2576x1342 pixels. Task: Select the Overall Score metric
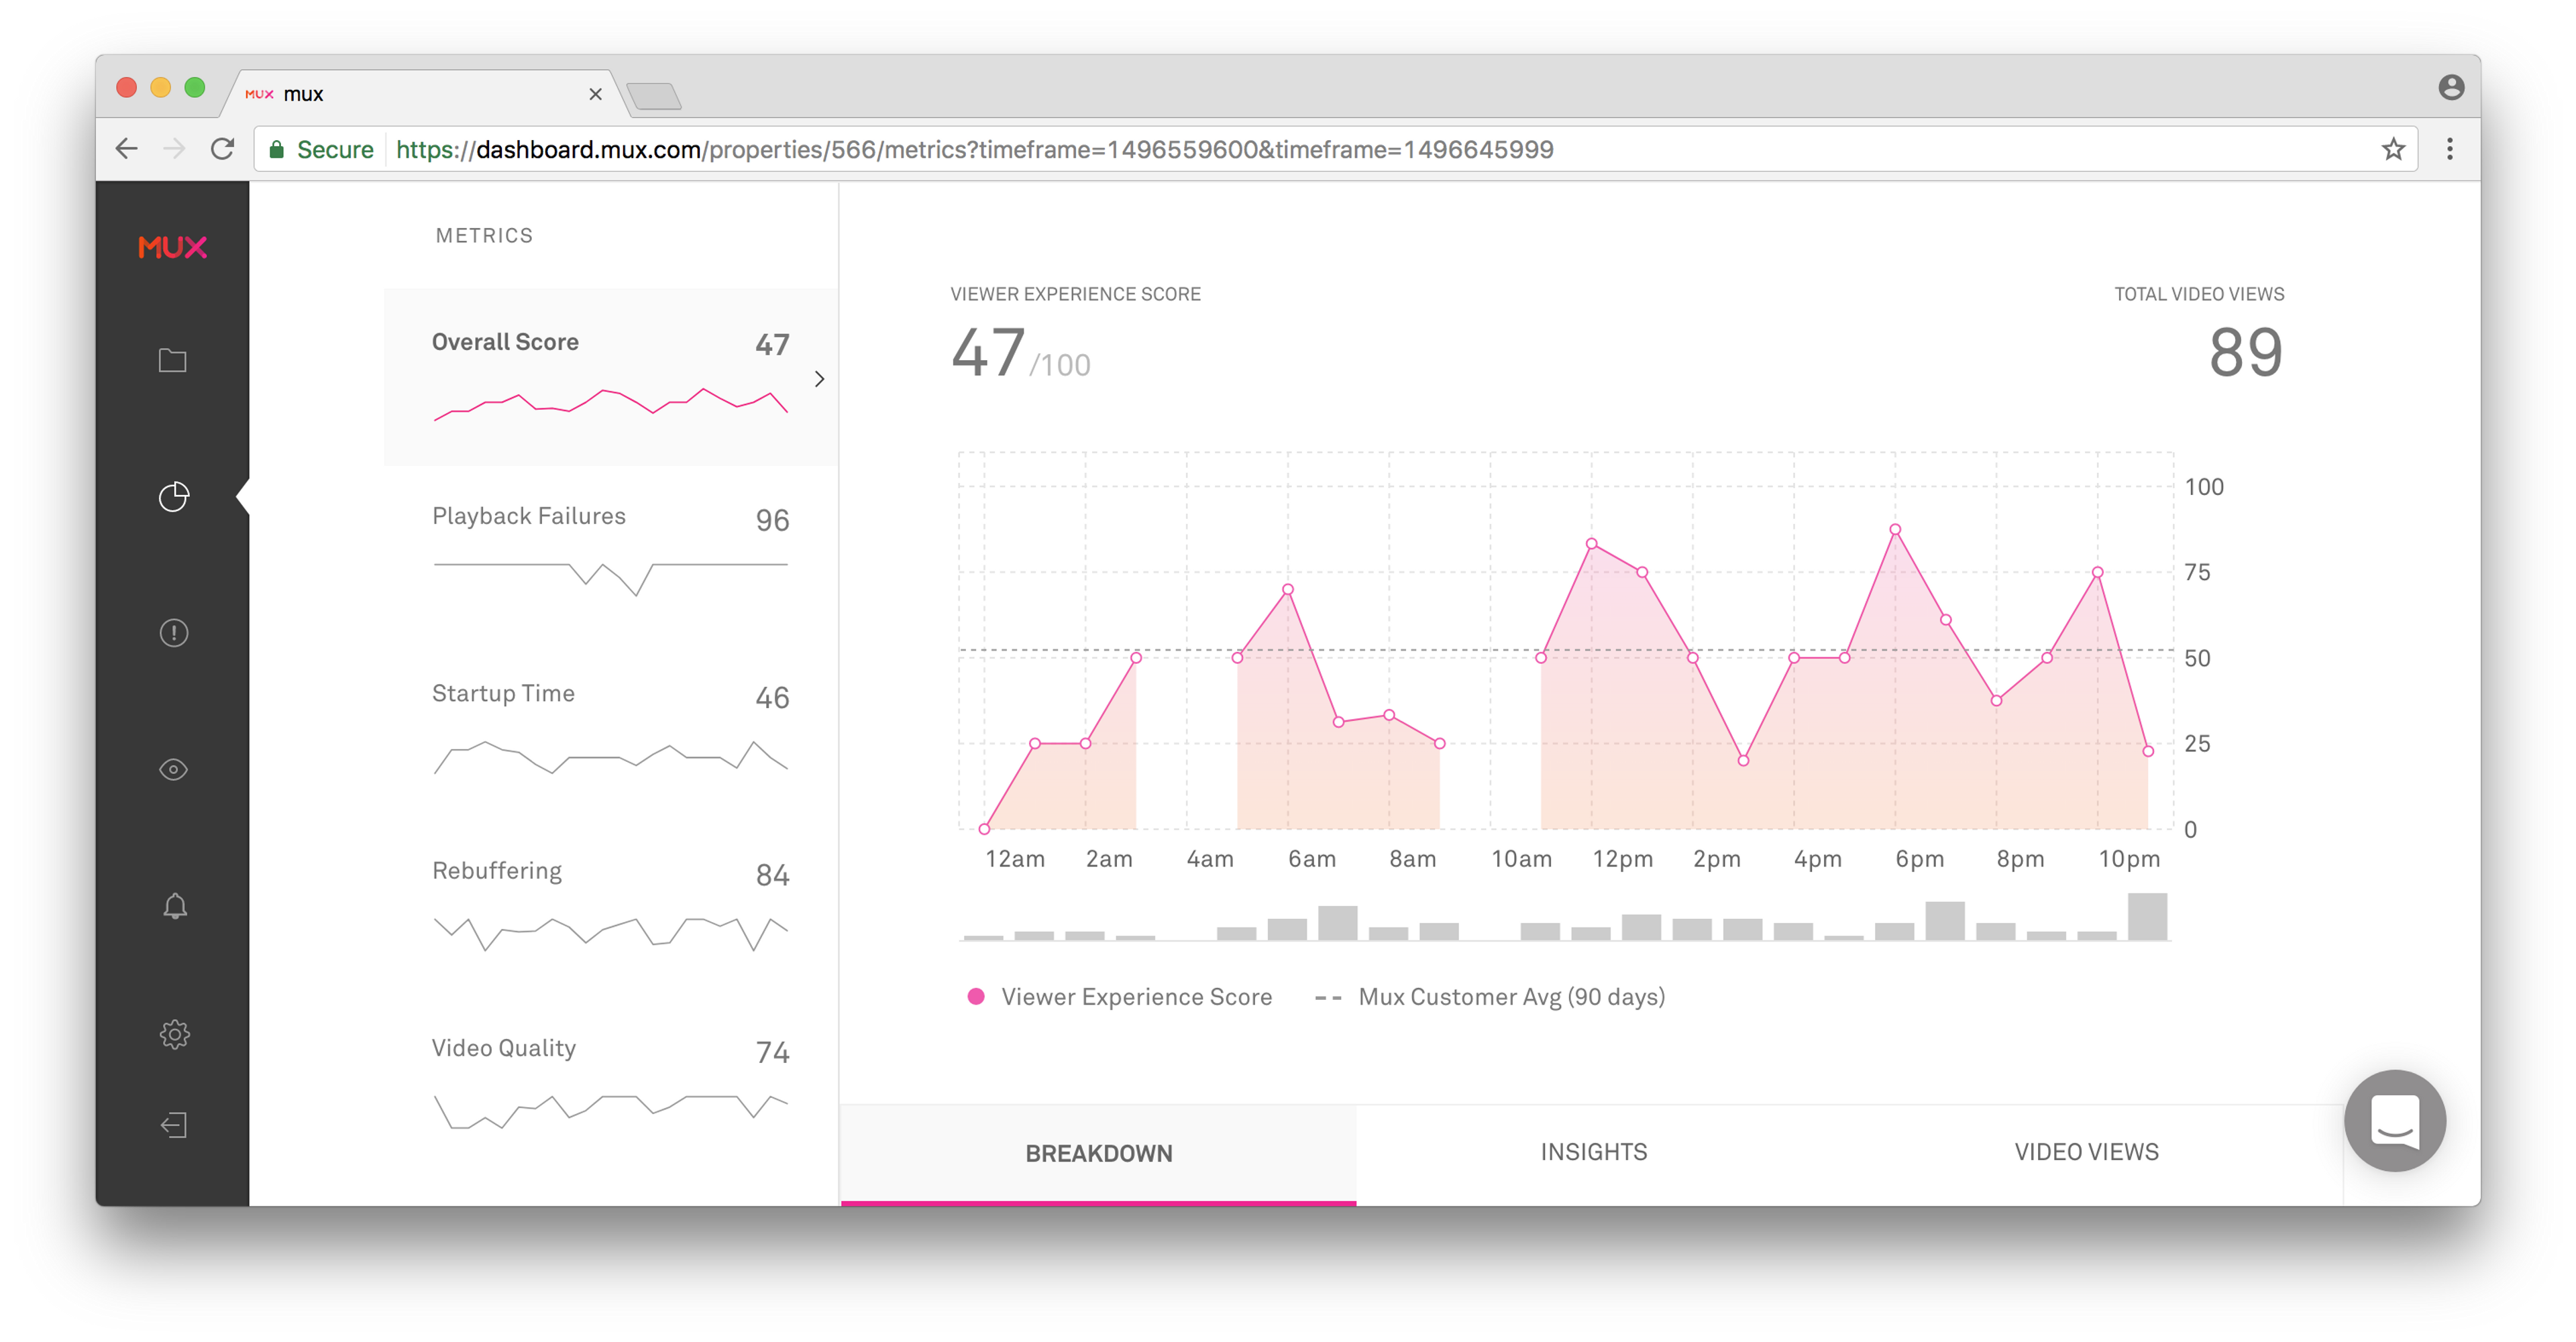[610, 377]
